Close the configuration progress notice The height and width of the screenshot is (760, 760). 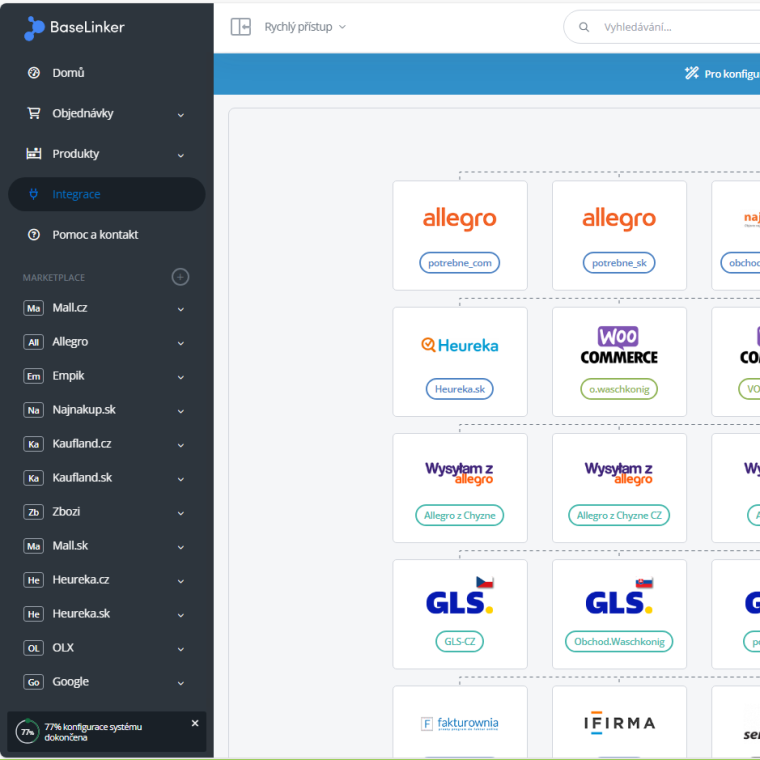click(x=195, y=723)
